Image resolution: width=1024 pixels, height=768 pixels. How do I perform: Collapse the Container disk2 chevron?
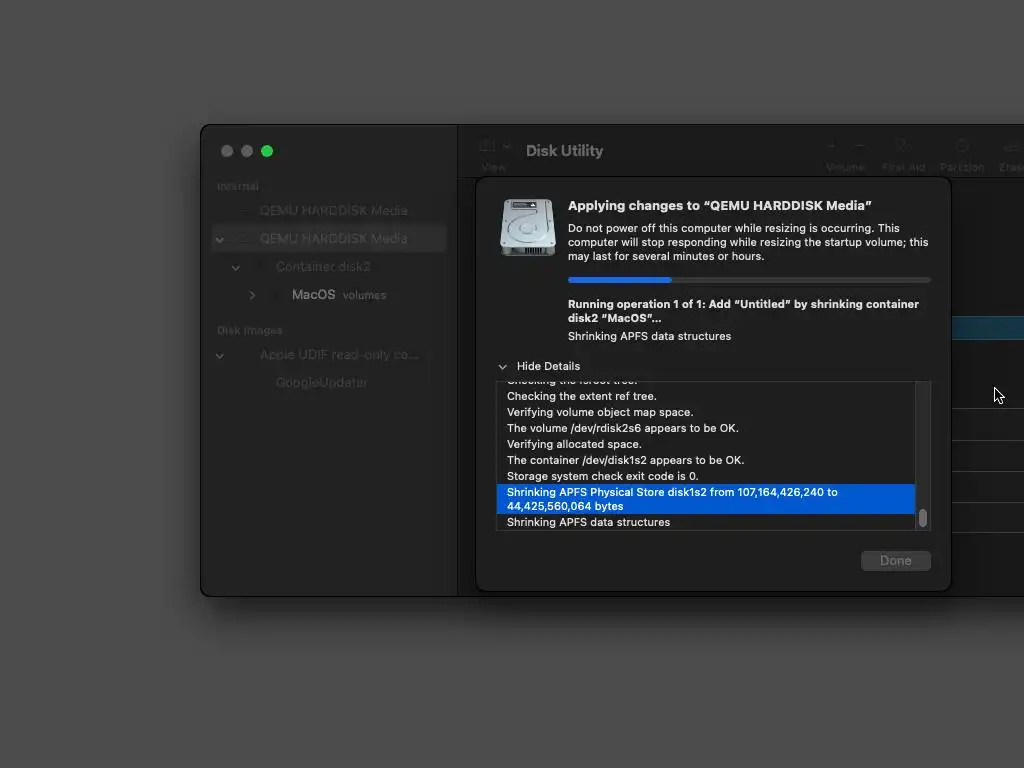pos(236,267)
